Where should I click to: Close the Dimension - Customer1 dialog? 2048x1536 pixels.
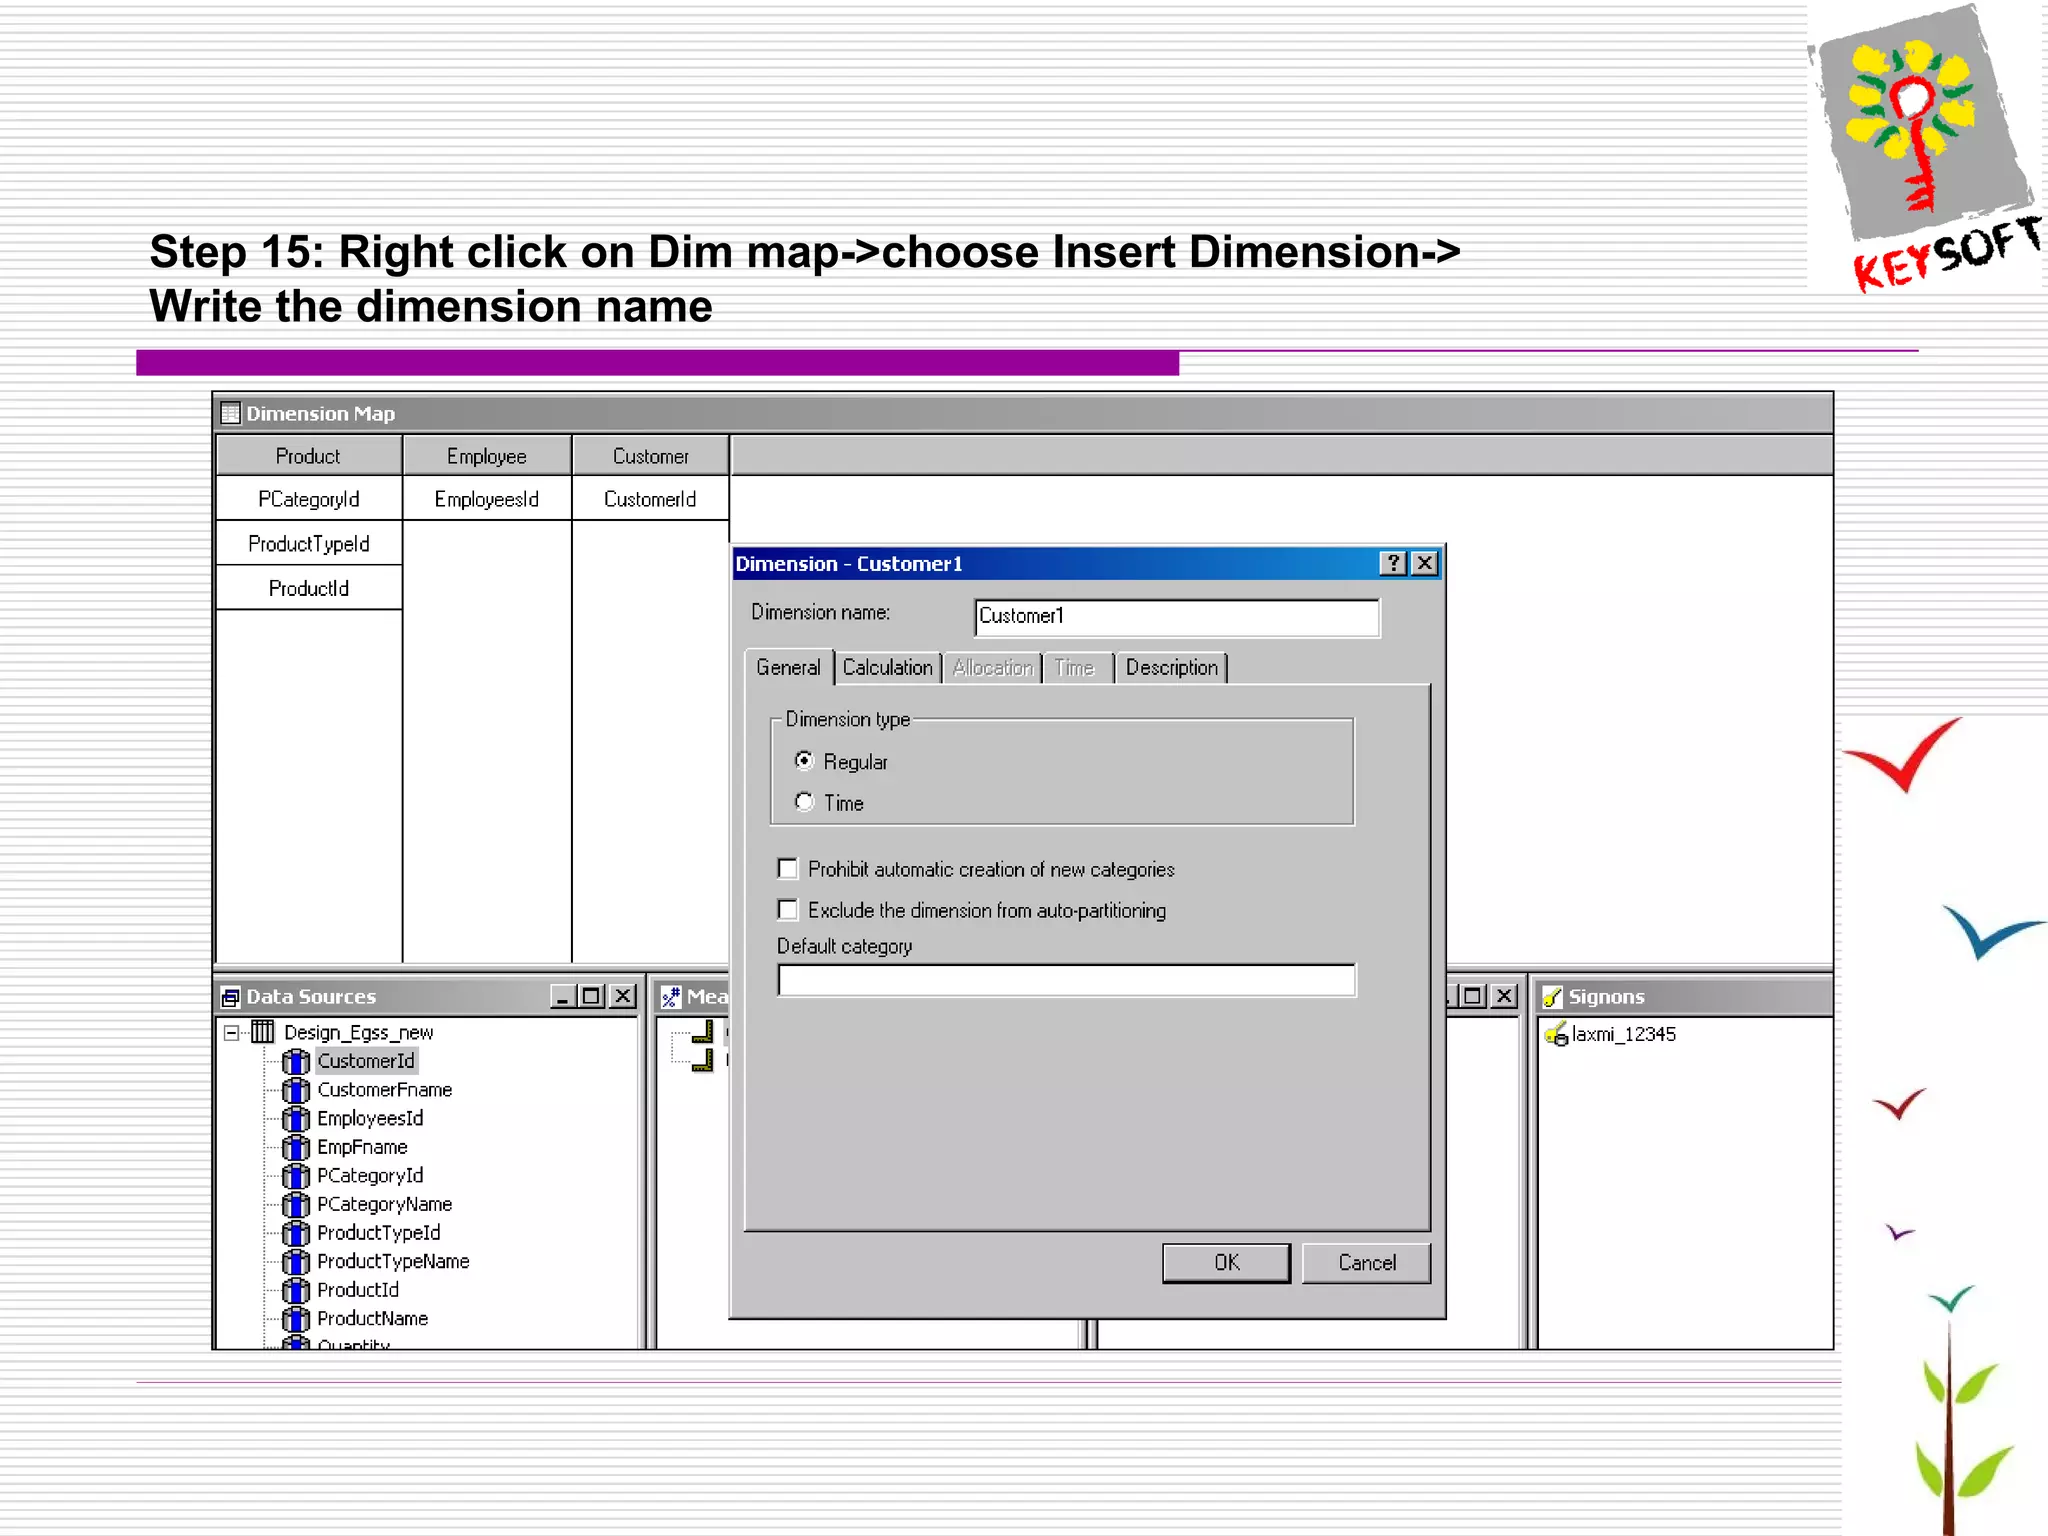(1425, 564)
